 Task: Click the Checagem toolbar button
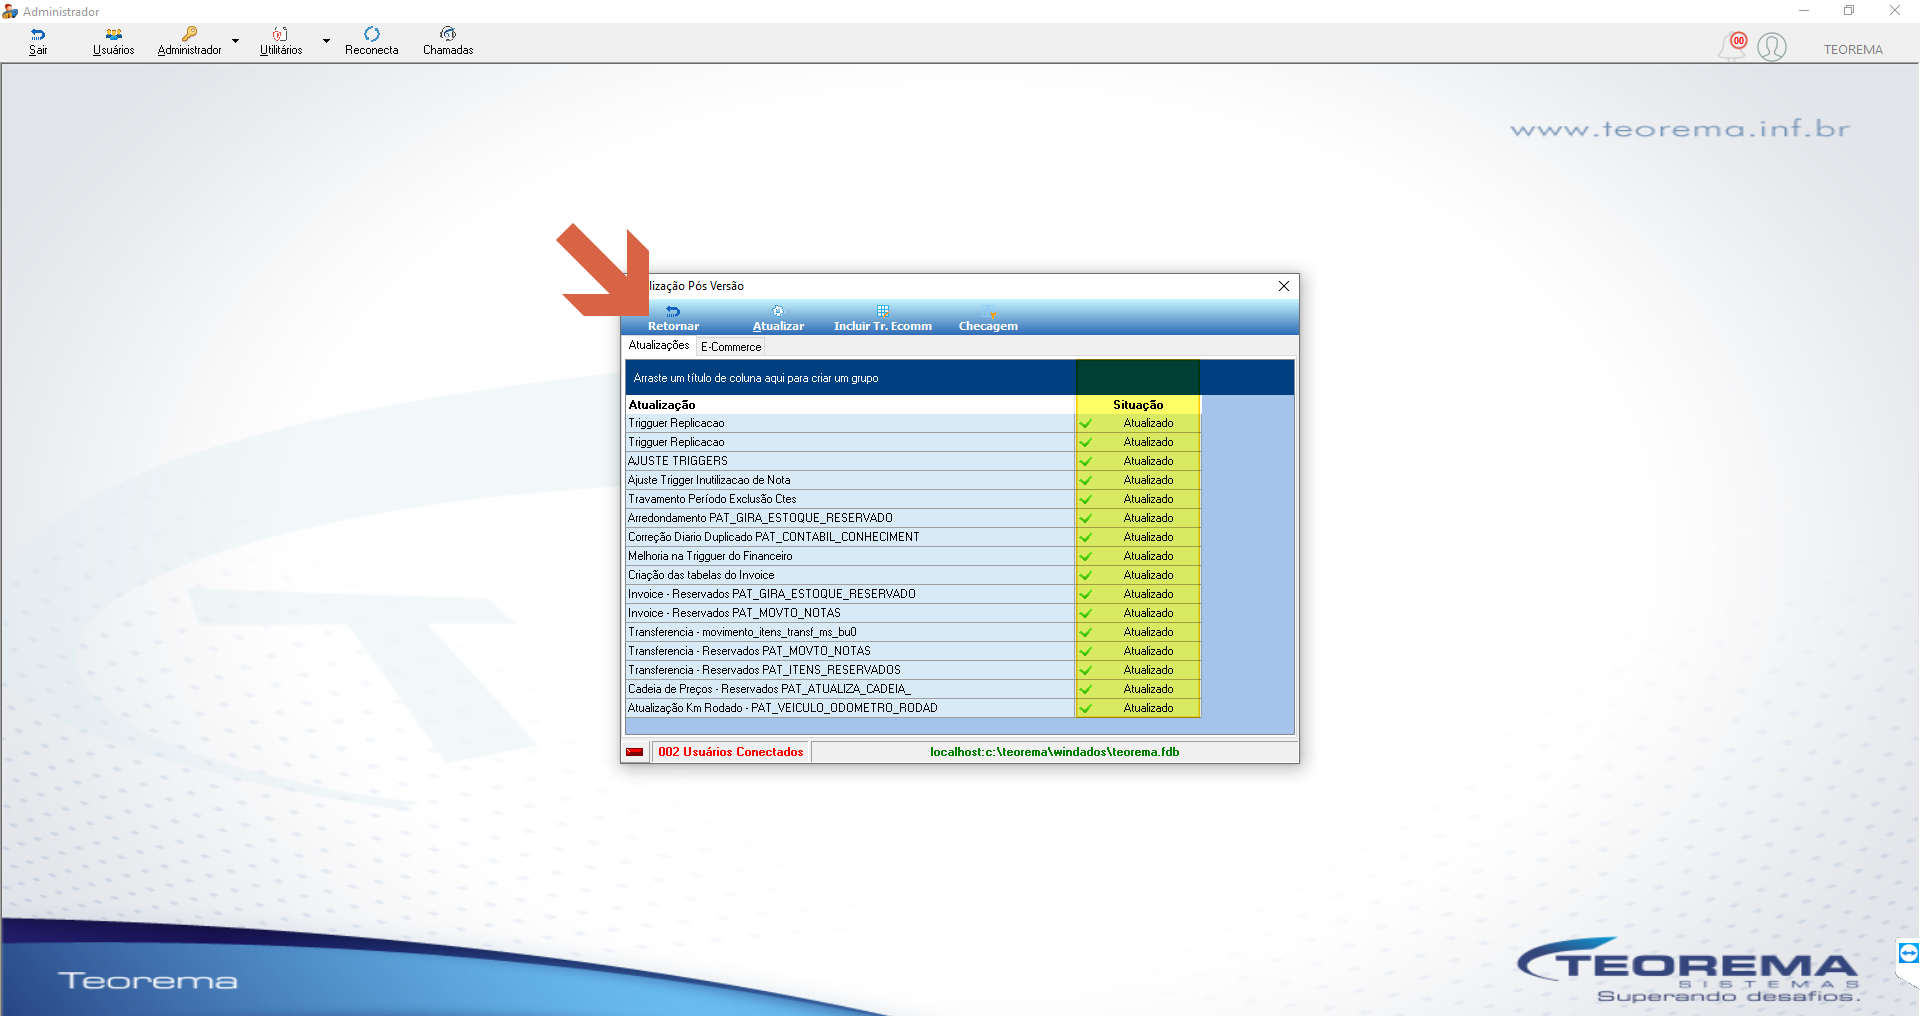click(988, 319)
